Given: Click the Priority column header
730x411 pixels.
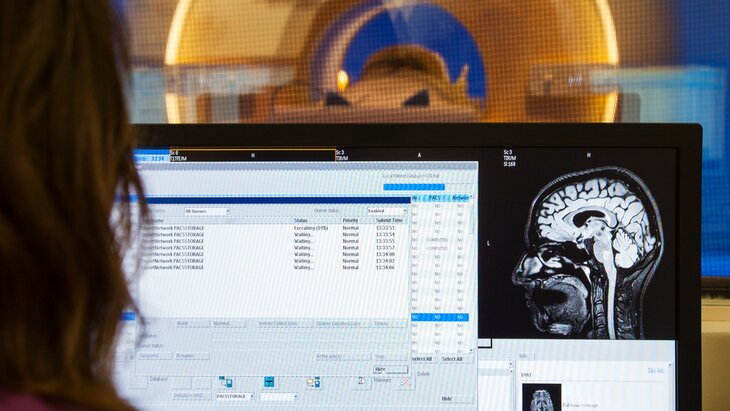Looking at the screenshot, I should coord(350,220).
